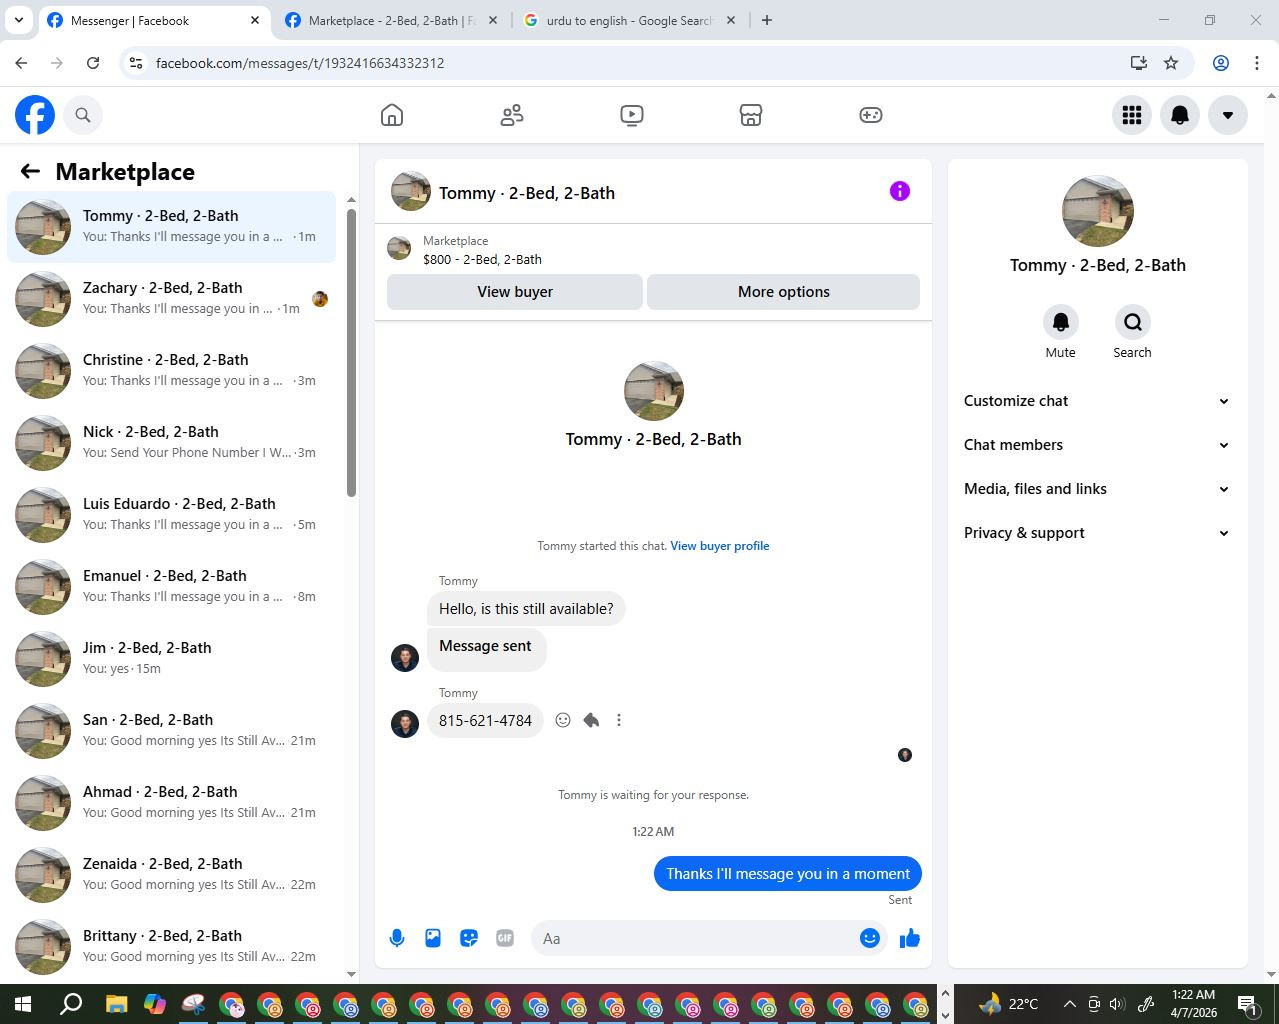The height and width of the screenshot is (1024, 1279).
Task: Open the Marketplace storefront icon
Action: [x=751, y=115]
